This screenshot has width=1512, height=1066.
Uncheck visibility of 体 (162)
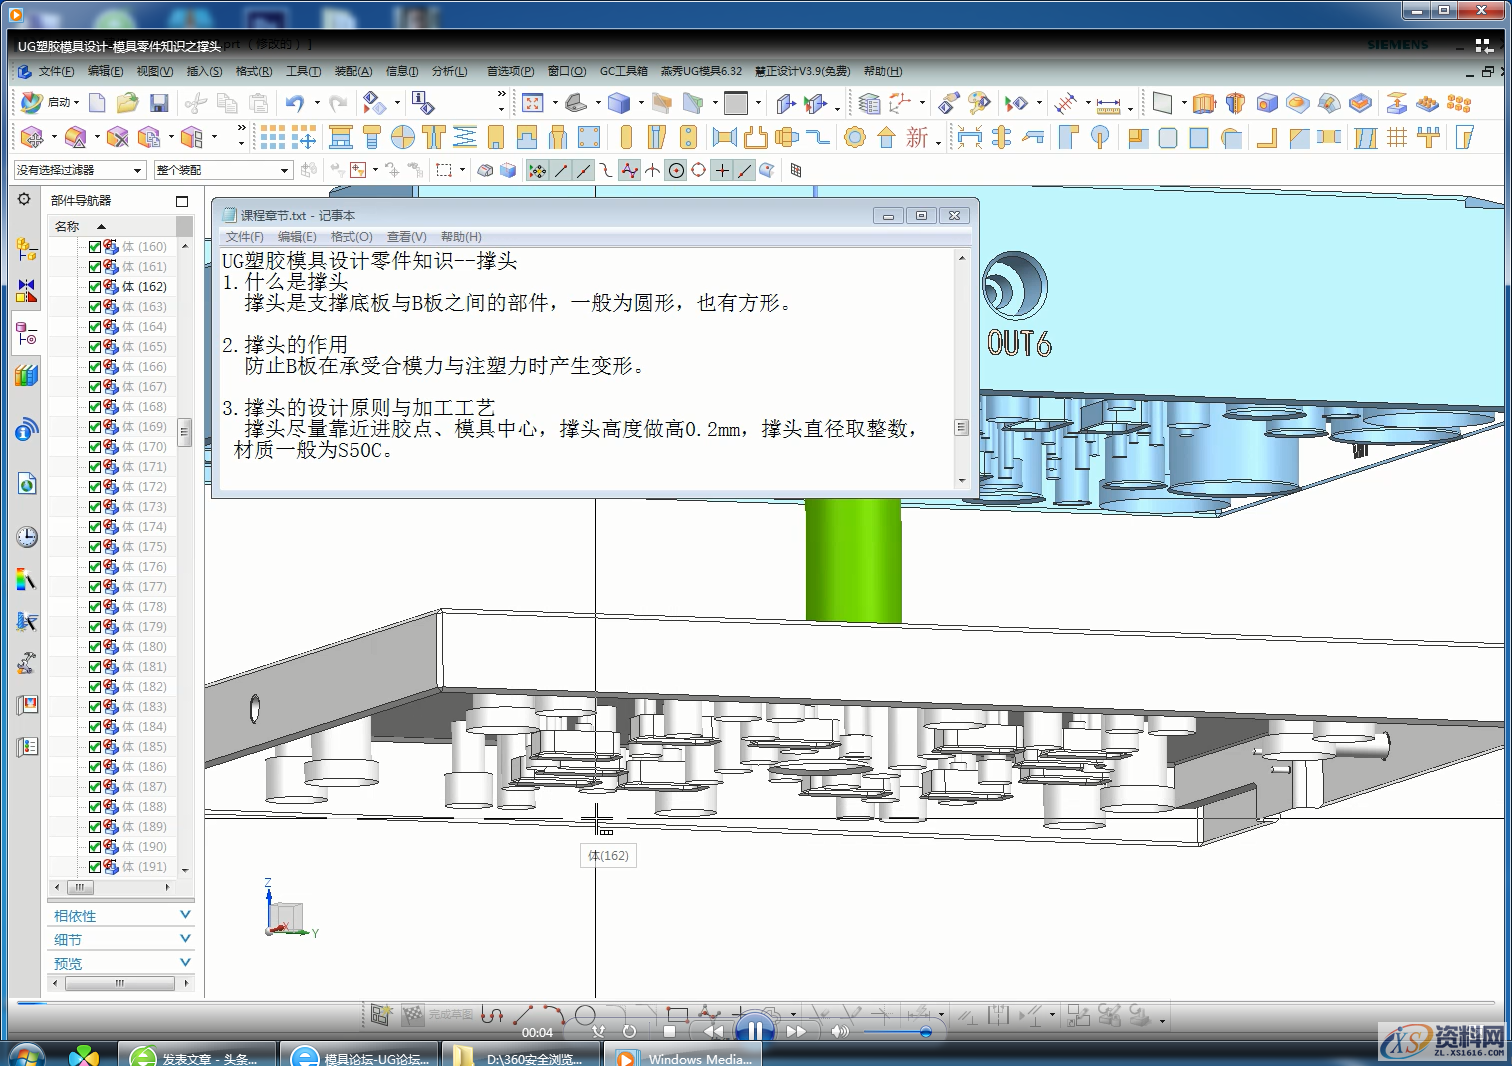pos(94,286)
